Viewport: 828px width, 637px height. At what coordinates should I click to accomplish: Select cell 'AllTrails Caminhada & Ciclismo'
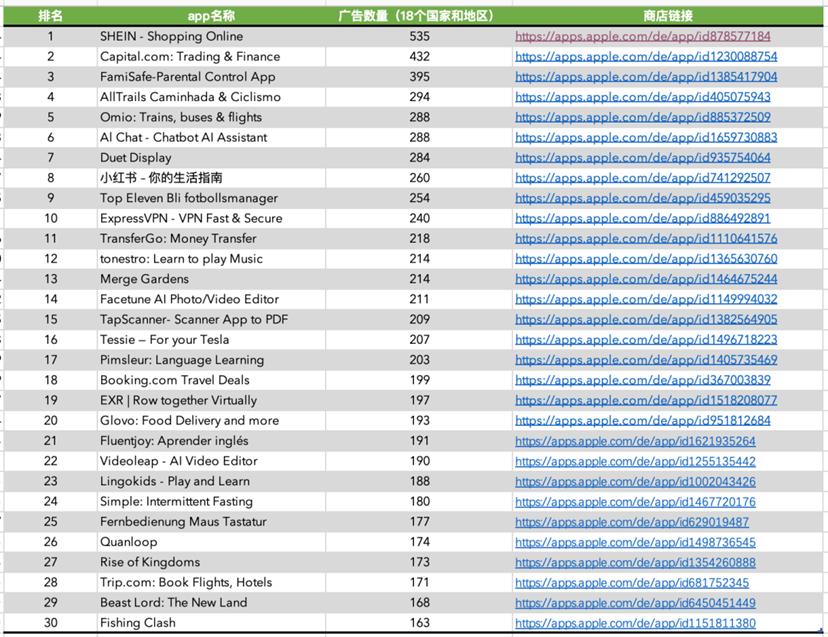(211, 97)
